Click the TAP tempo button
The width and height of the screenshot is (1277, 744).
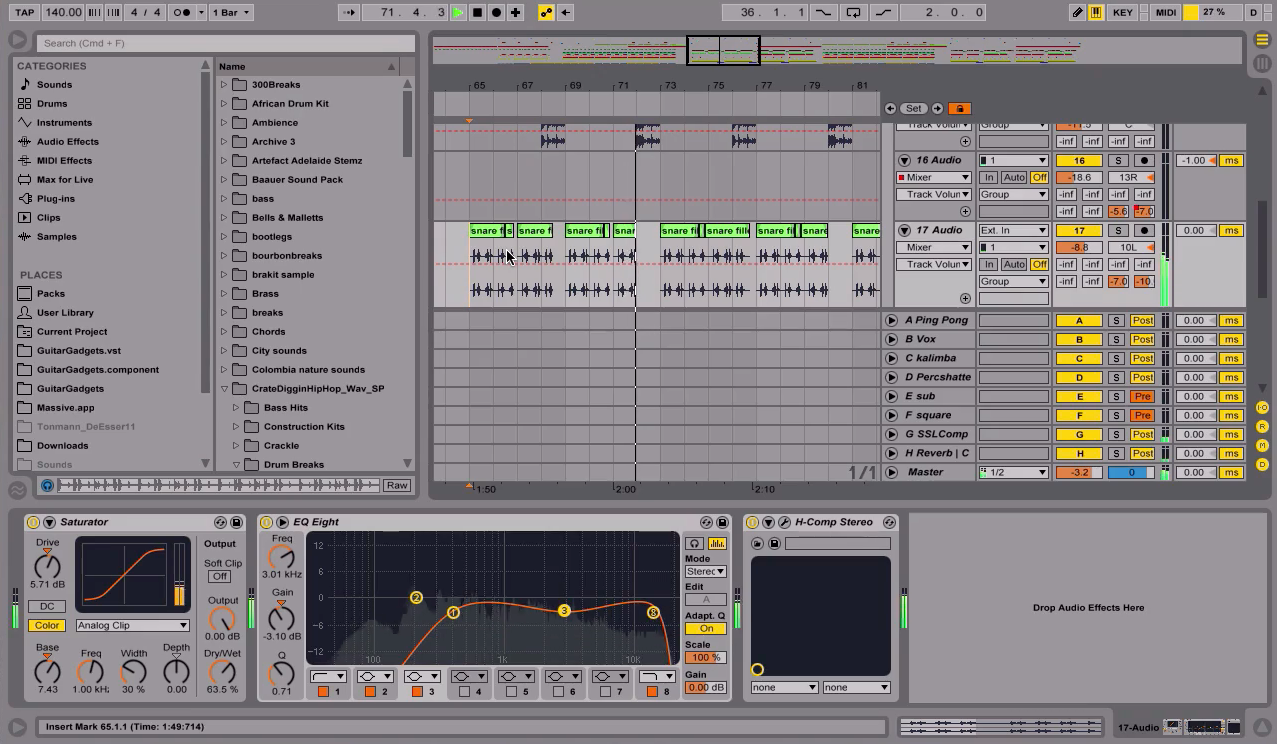24,12
